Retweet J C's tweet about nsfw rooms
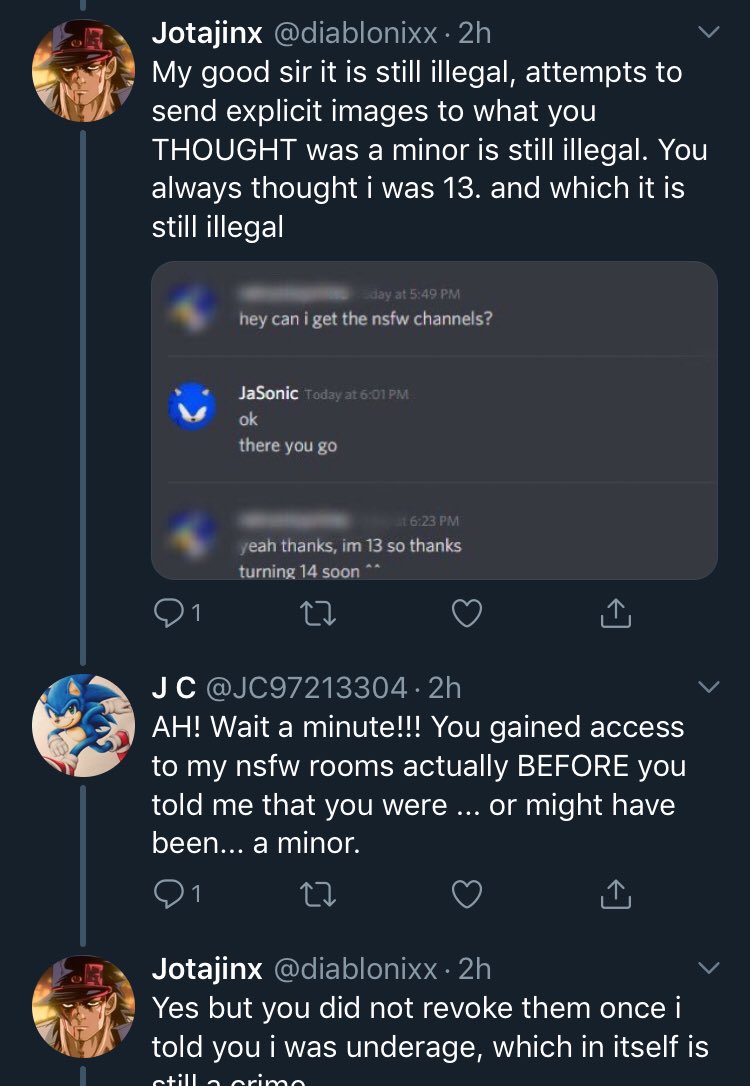 coord(316,894)
